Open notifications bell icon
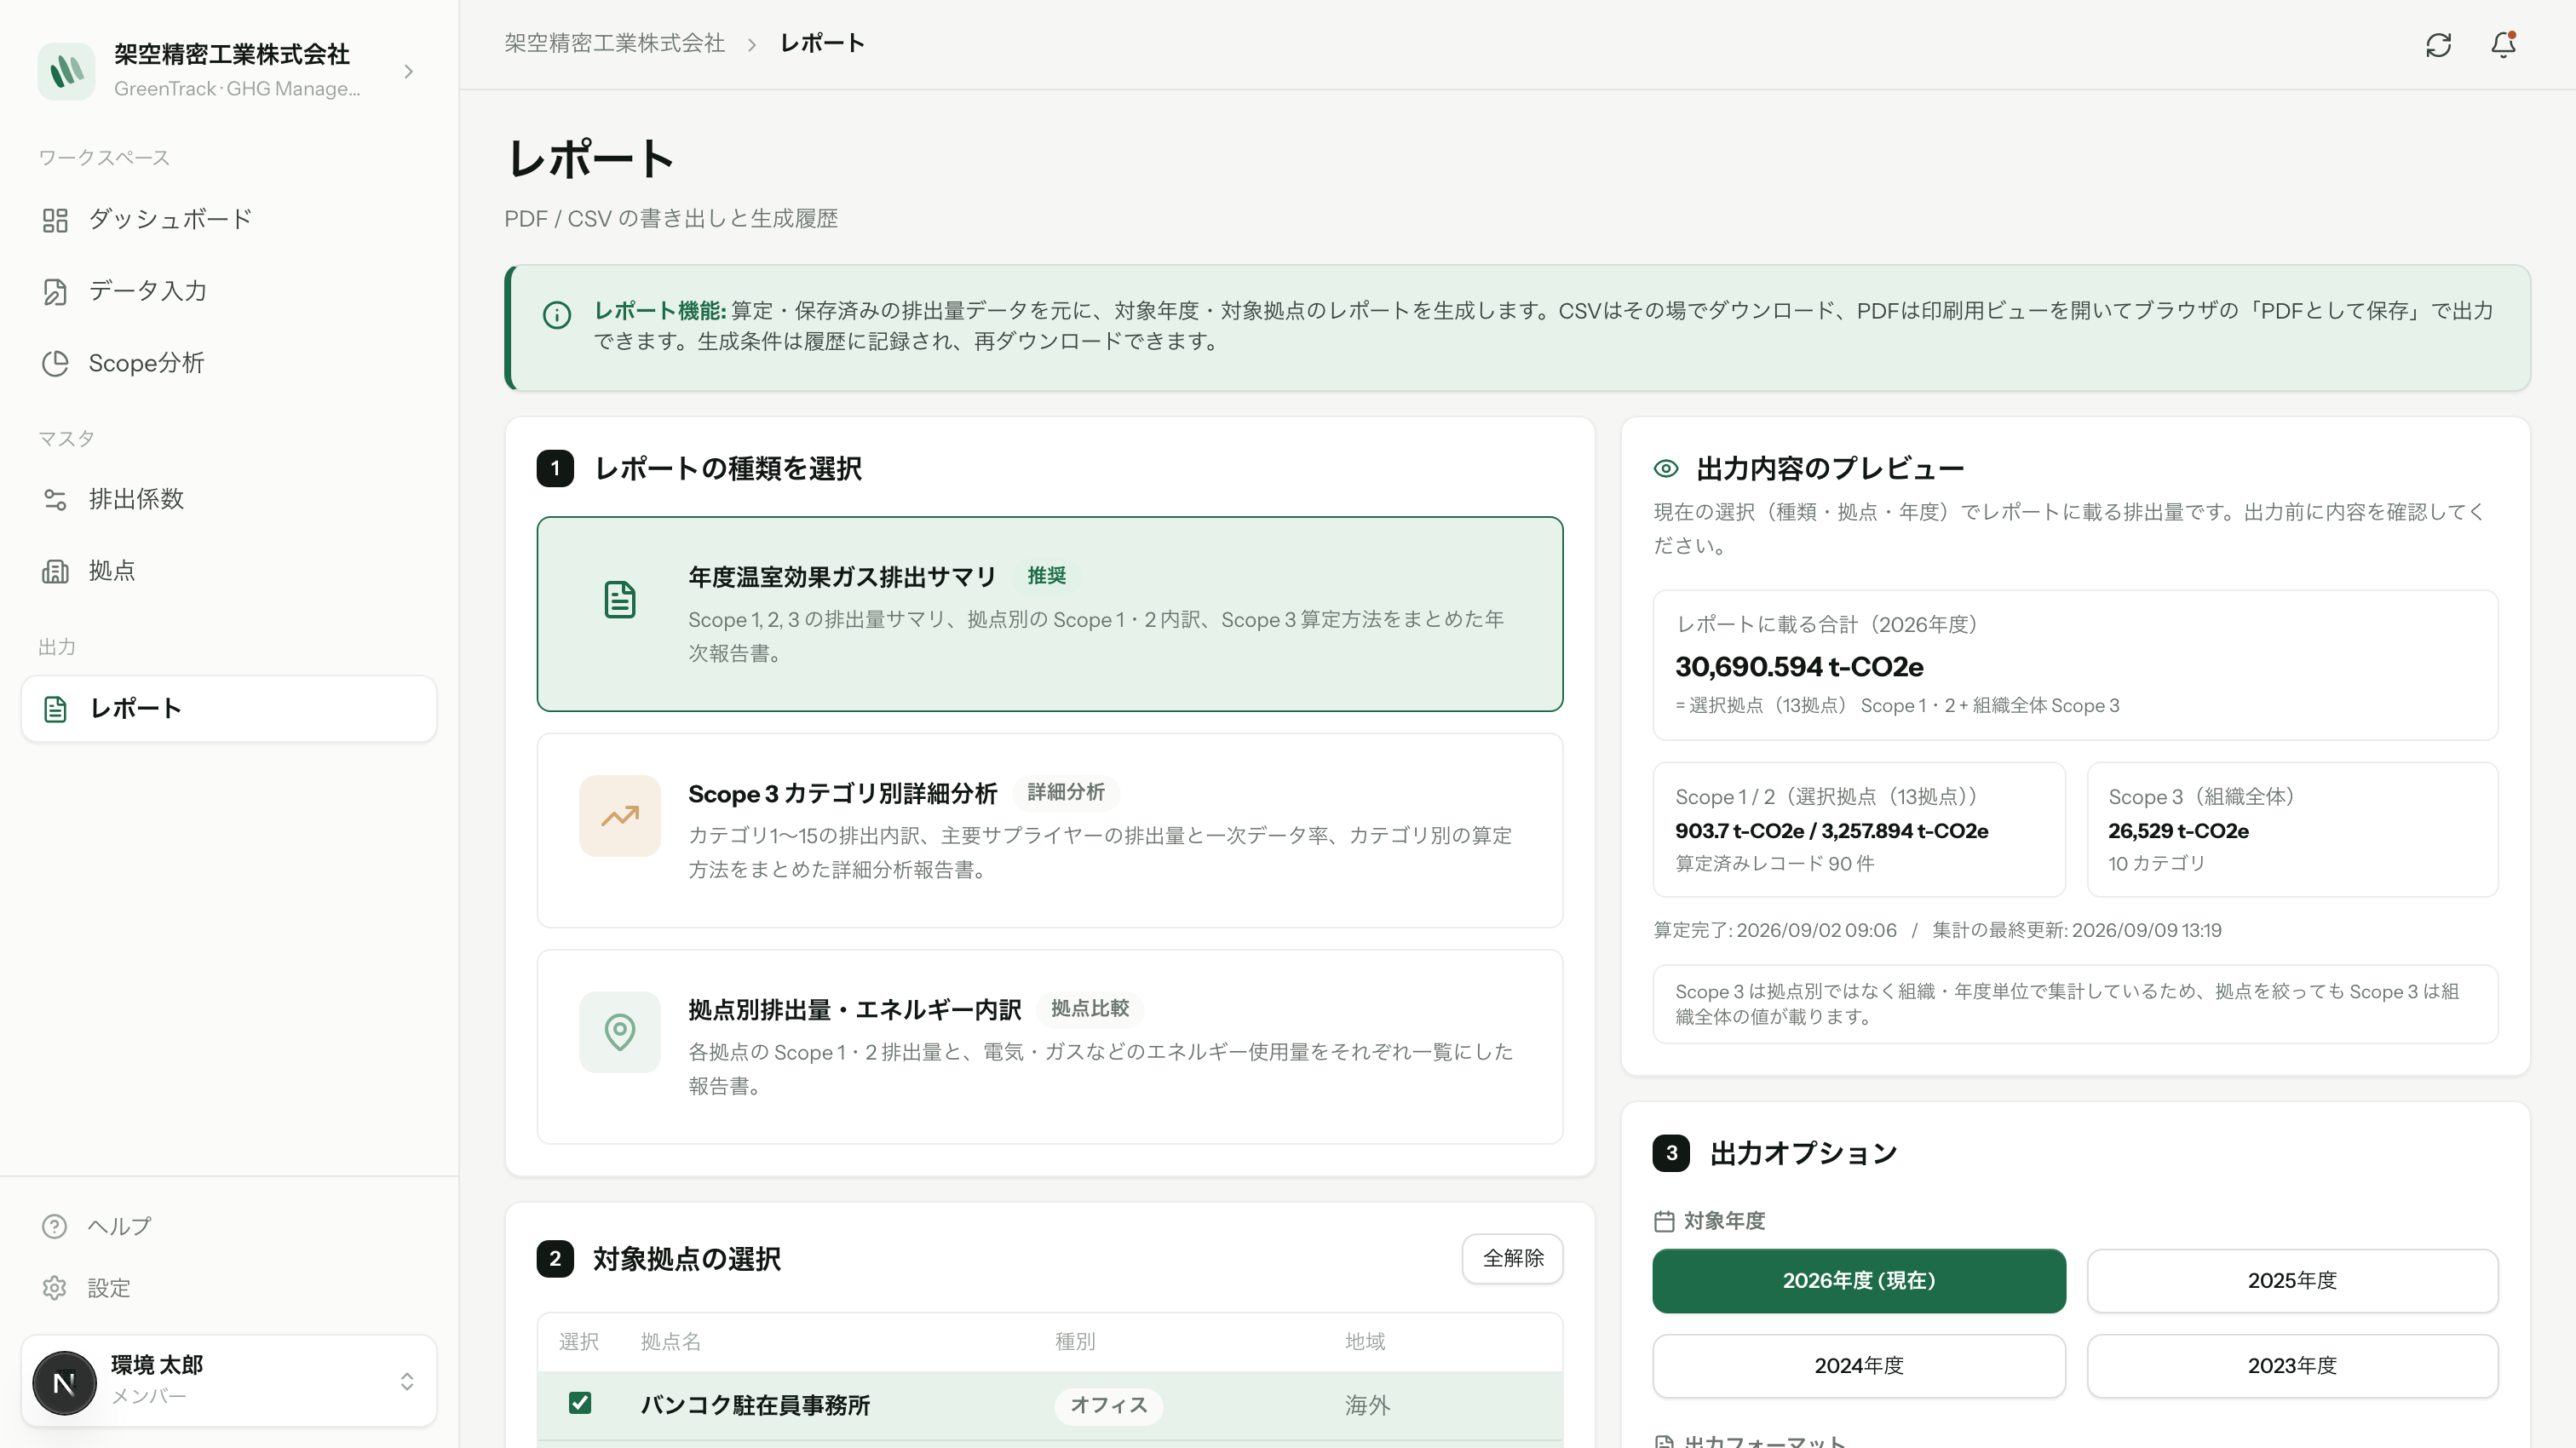 [2503, 45]
